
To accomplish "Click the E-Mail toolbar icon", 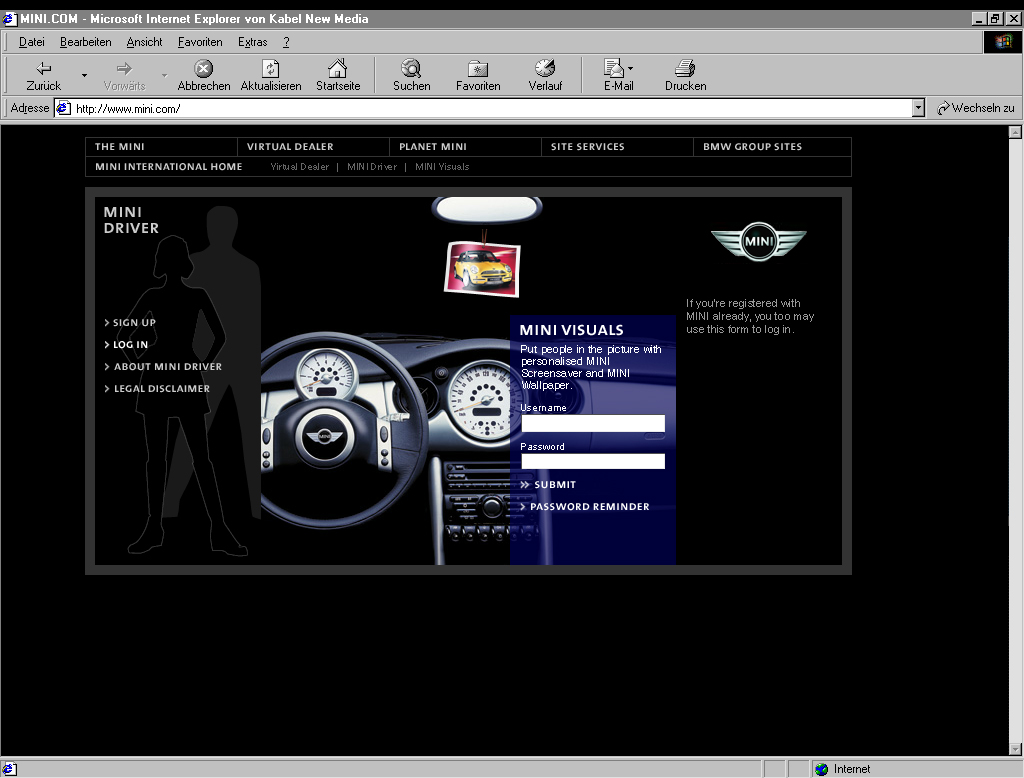I will click(x=614, y=69).
